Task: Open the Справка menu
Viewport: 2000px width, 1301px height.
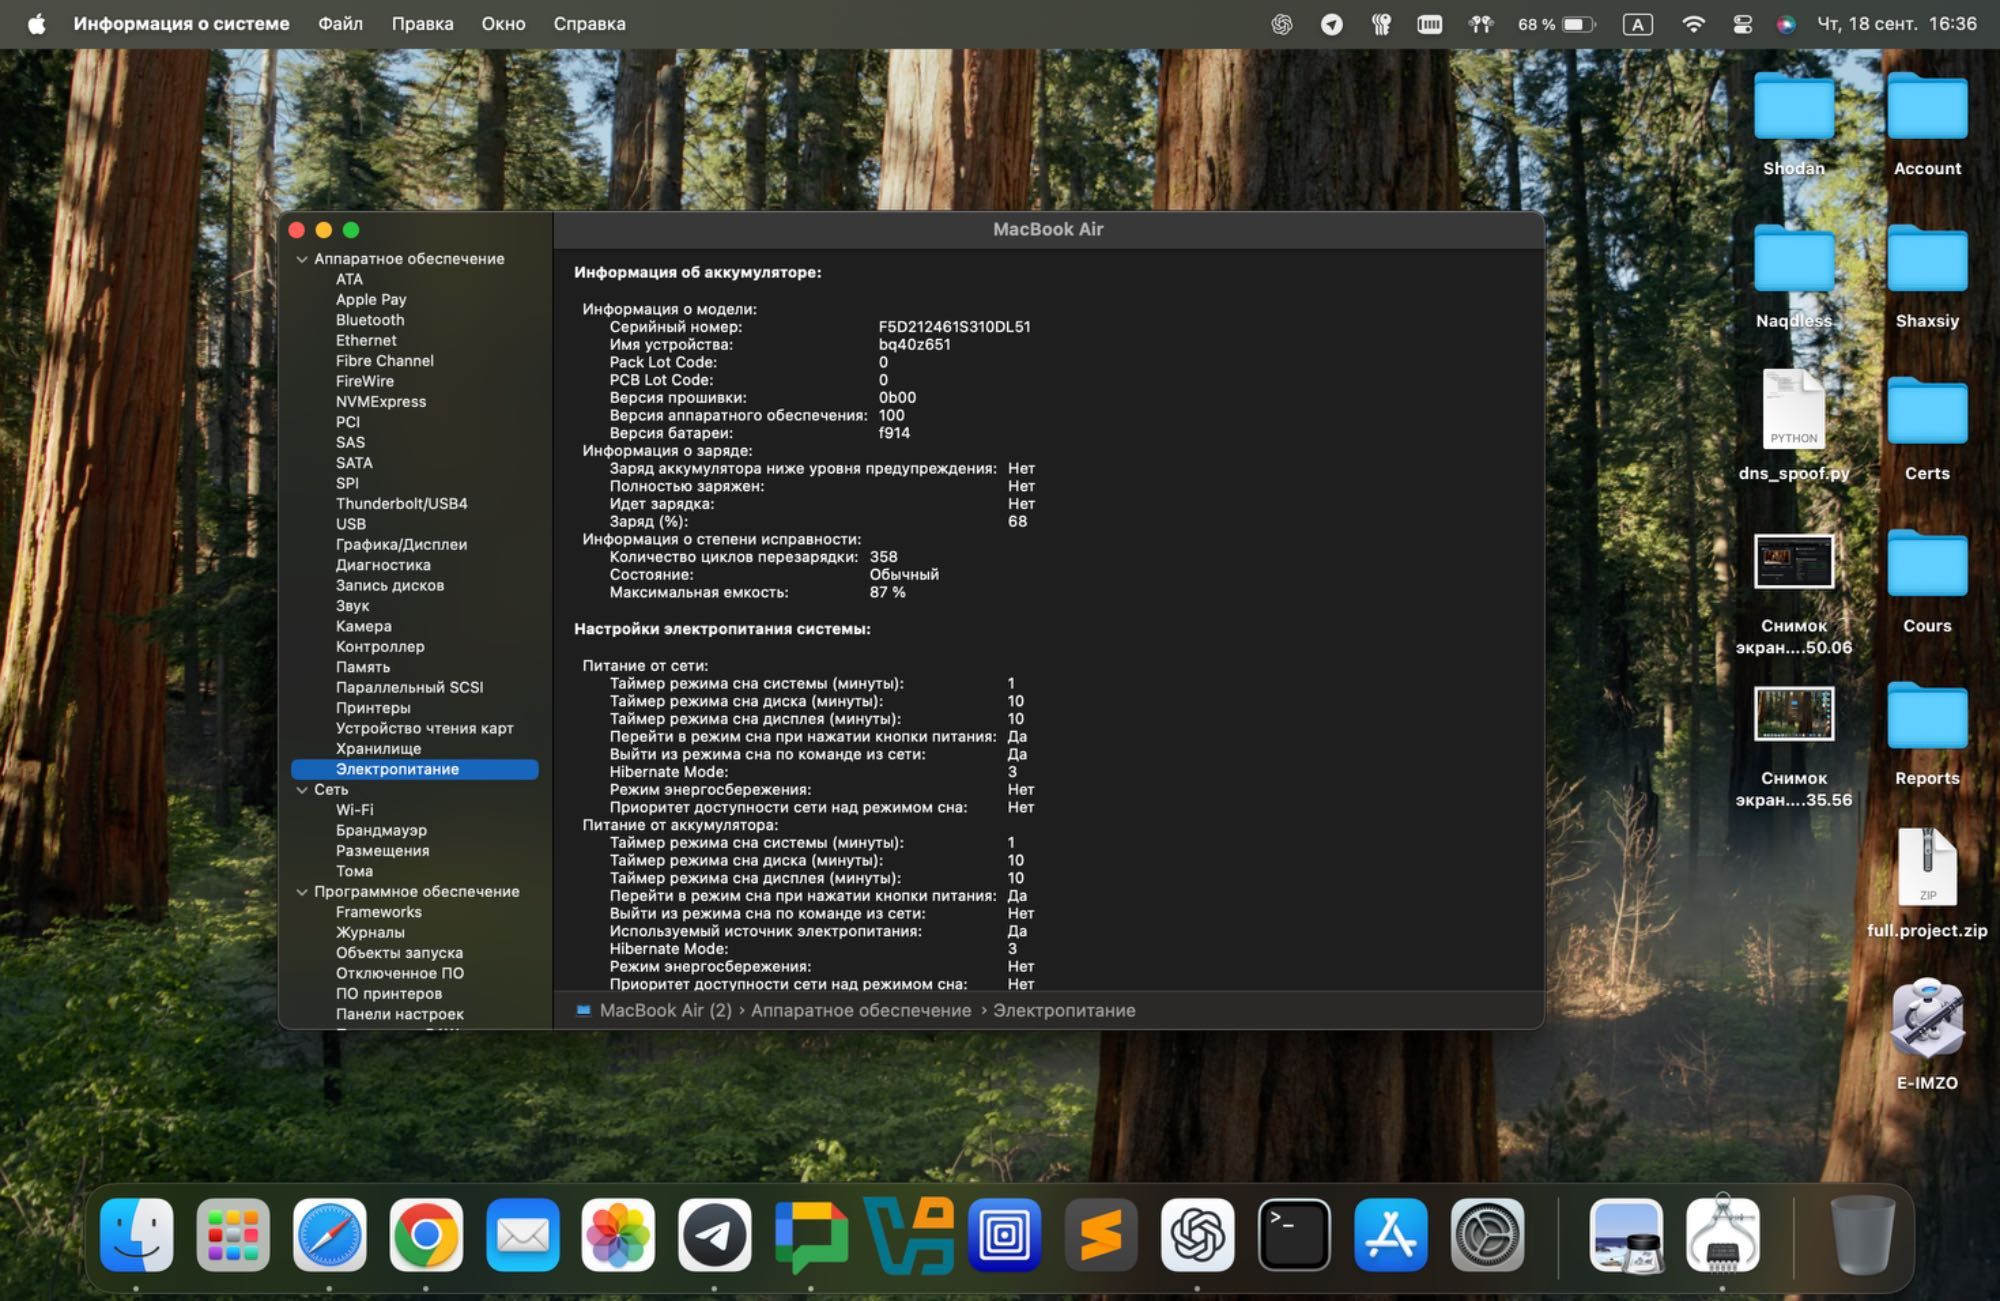Action: (x=589, y=24)
